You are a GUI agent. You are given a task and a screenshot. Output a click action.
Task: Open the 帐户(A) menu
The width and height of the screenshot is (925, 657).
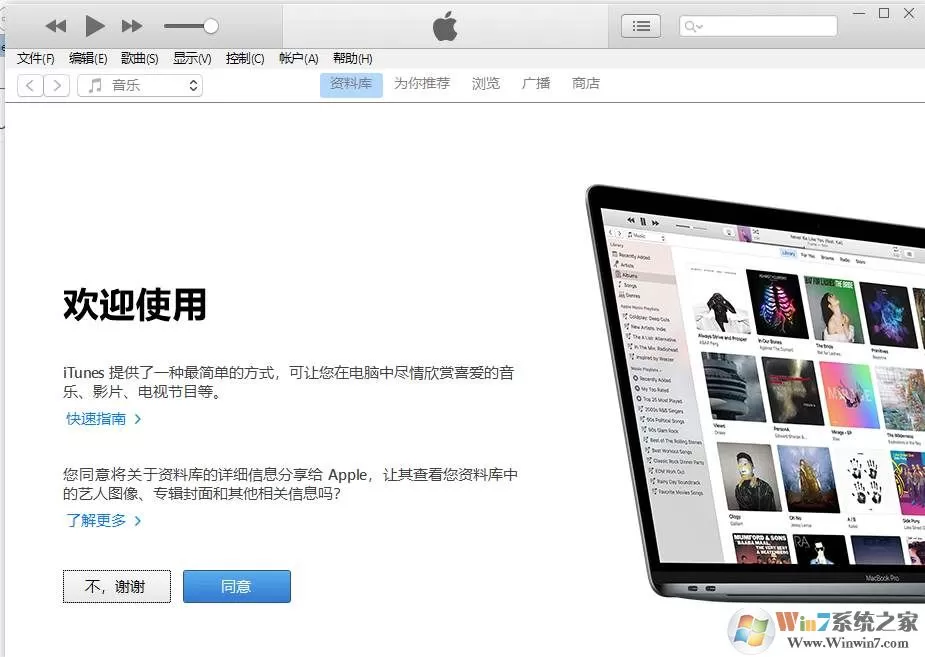click(x=299, y=58)
